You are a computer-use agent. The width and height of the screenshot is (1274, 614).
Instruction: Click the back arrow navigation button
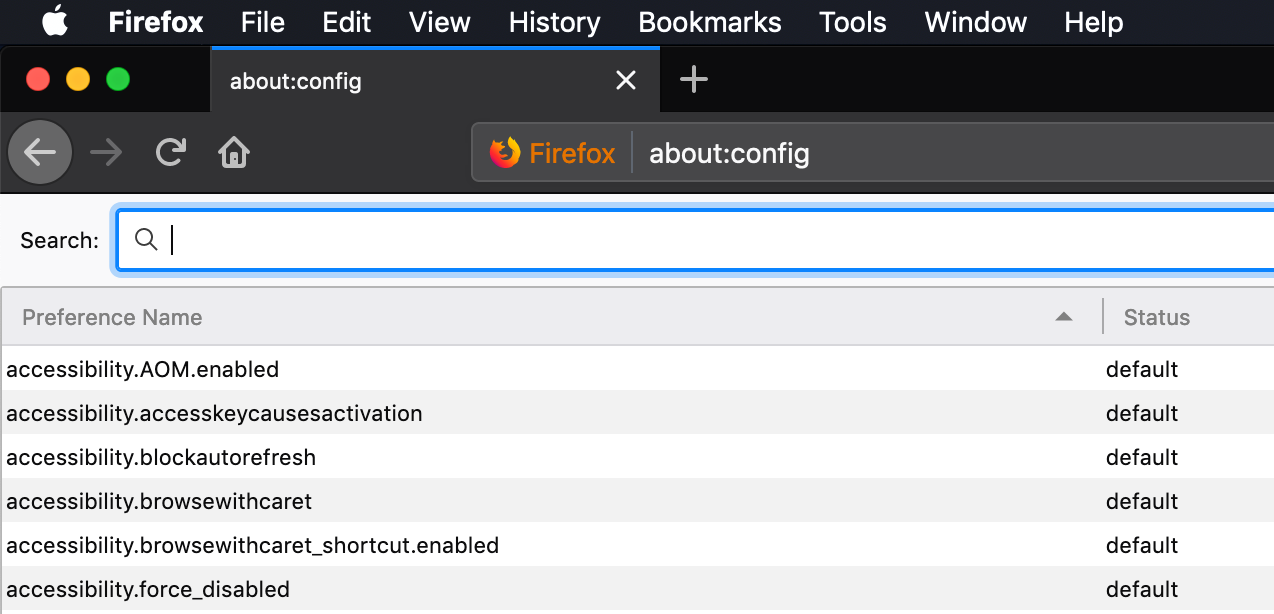pyautogui.click(x=40, y=153)
